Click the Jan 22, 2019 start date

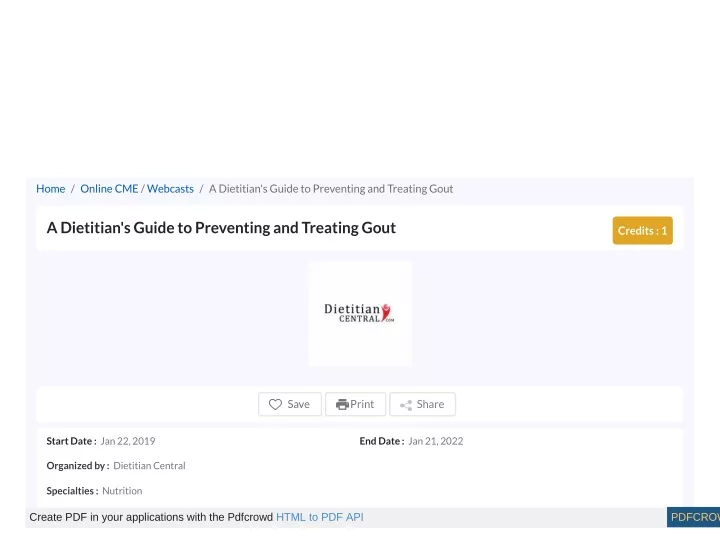[128, 441]
